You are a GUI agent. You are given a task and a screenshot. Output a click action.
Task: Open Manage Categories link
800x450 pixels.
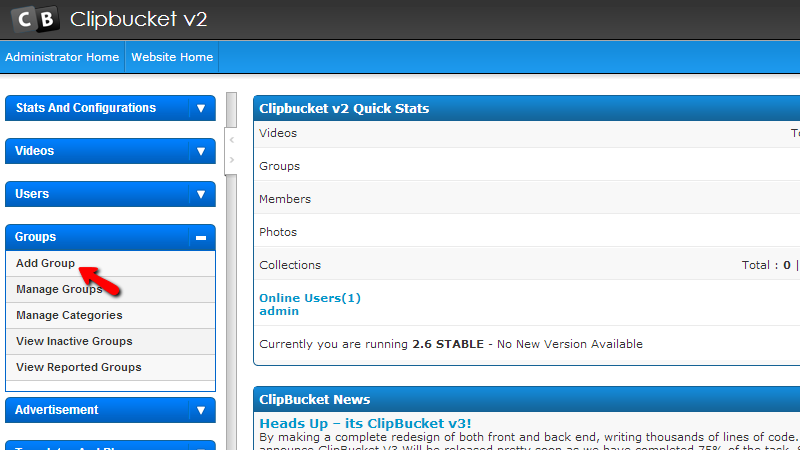[69, 315]
